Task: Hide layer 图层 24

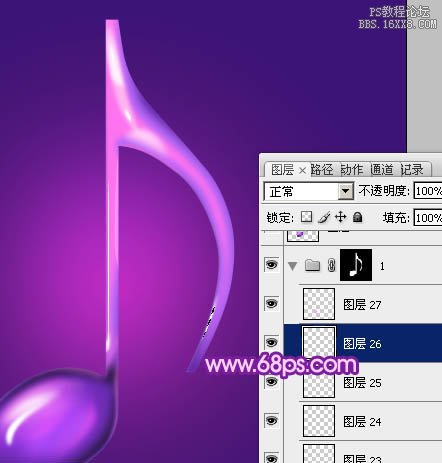Action: pos(272,421)
